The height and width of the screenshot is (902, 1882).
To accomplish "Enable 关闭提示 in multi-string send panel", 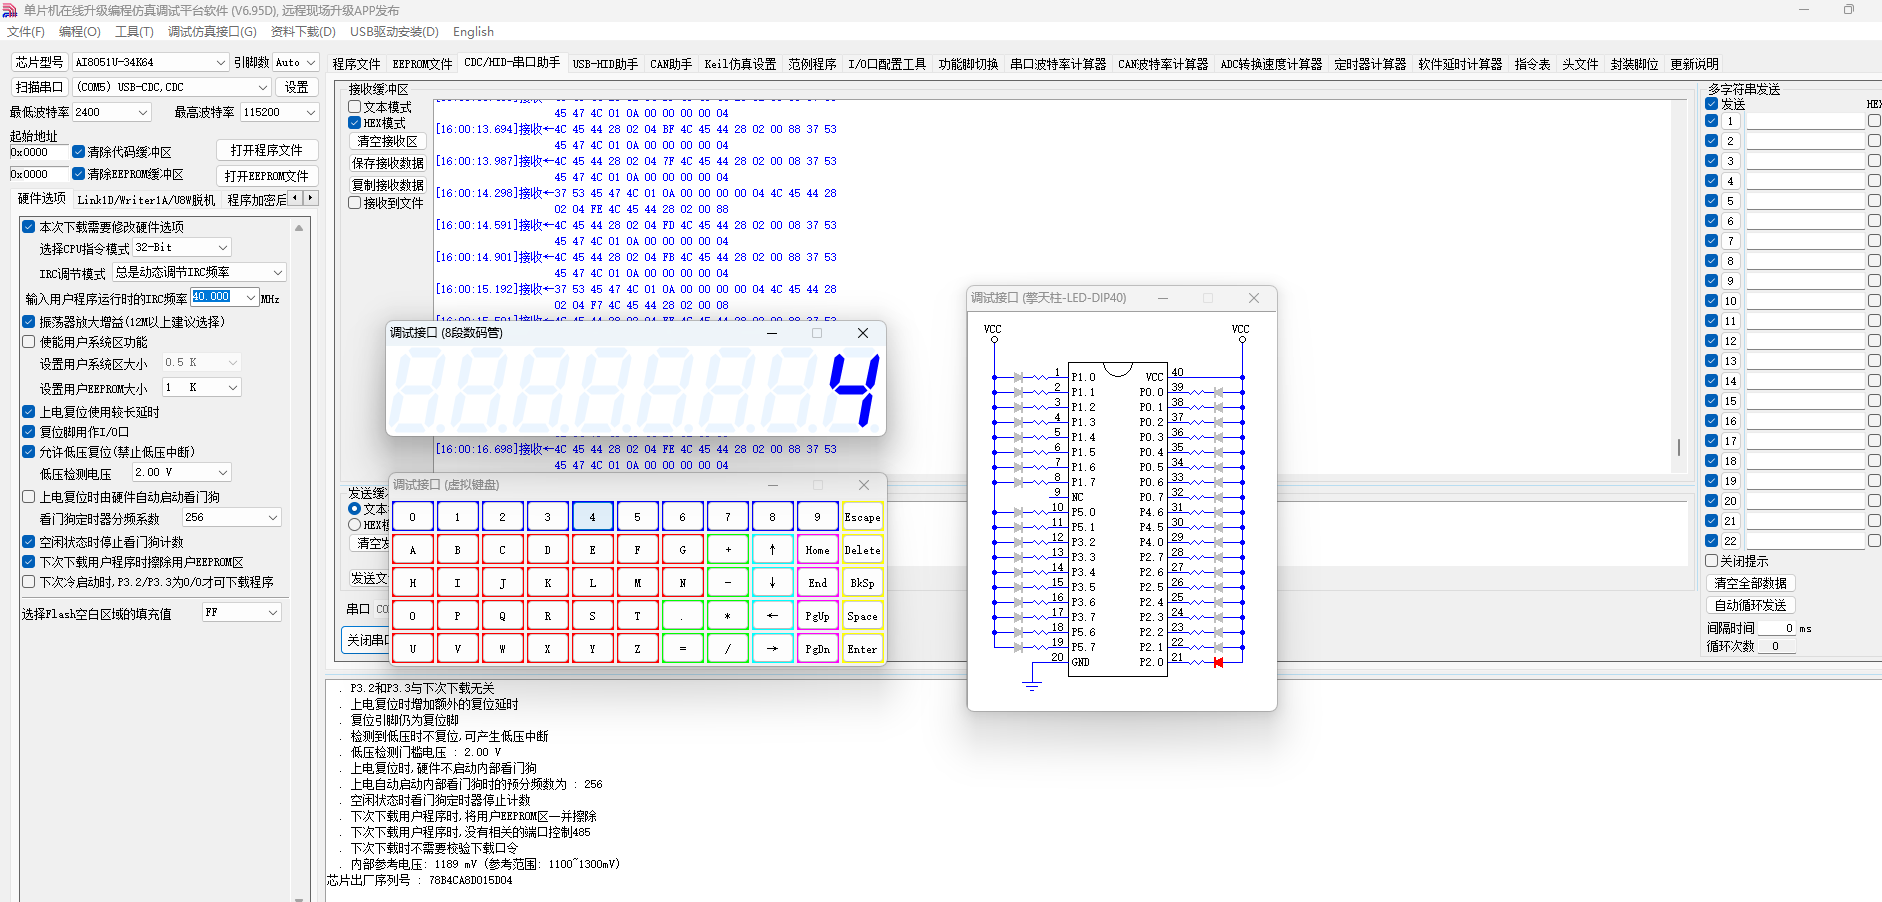I will tap(1711, 561).
